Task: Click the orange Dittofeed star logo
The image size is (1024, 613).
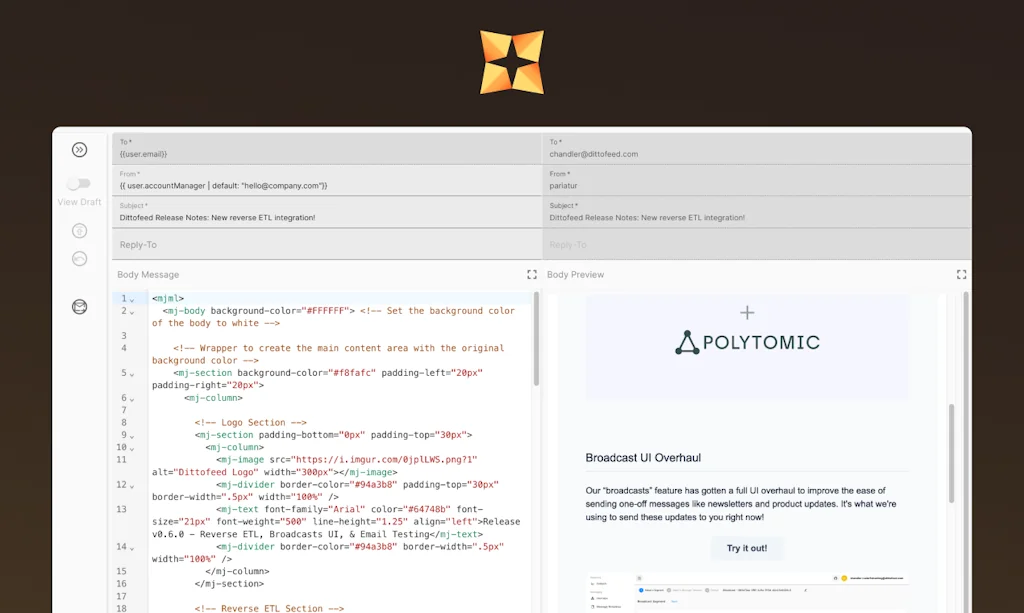Action: click(512, 62)
